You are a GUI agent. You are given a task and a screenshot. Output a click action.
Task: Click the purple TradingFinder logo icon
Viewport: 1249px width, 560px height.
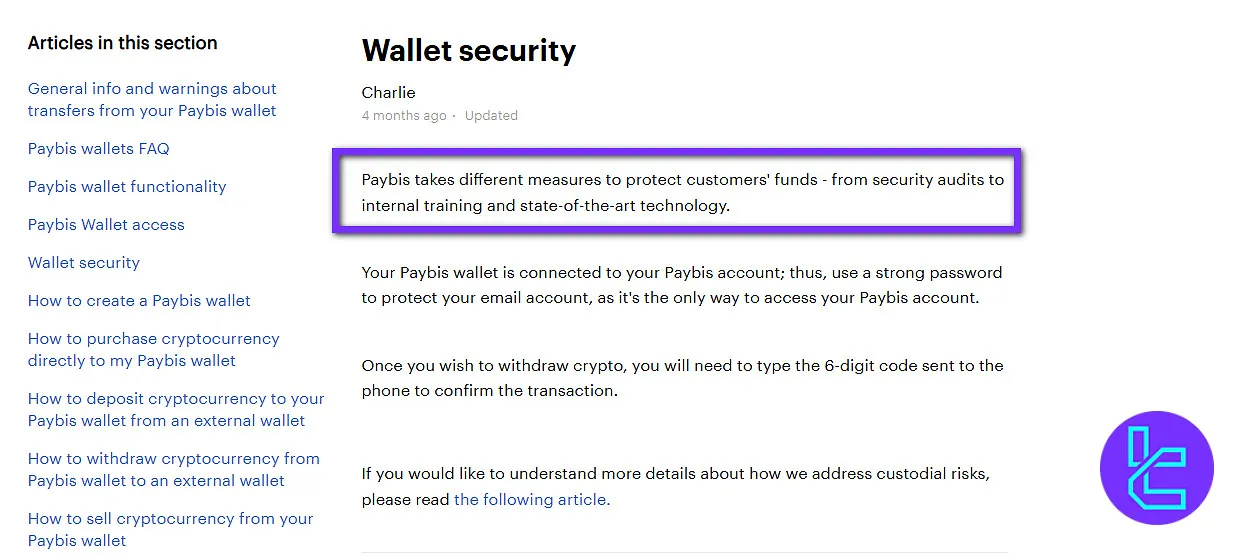[1156, 467]
